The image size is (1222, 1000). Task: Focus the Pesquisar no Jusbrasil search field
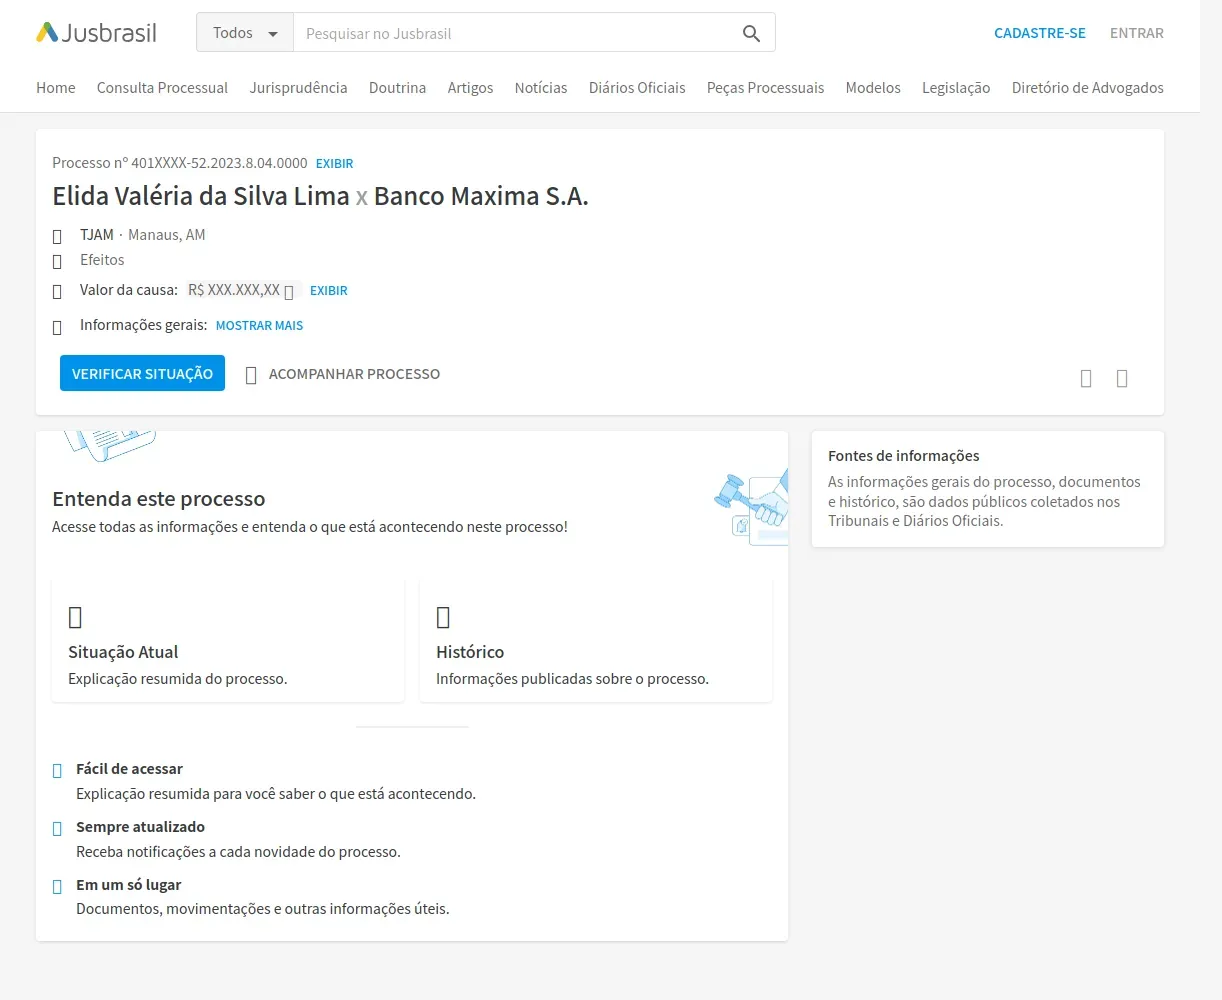[x=515, y=33]
